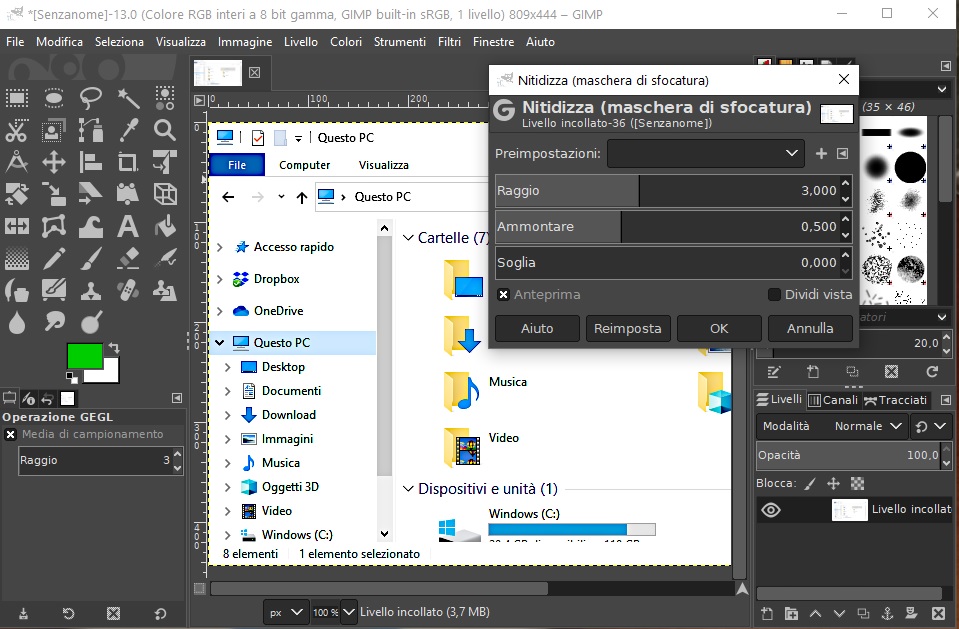Toggle lock position and size icon
959x629 pixels.
pos(833,484)
